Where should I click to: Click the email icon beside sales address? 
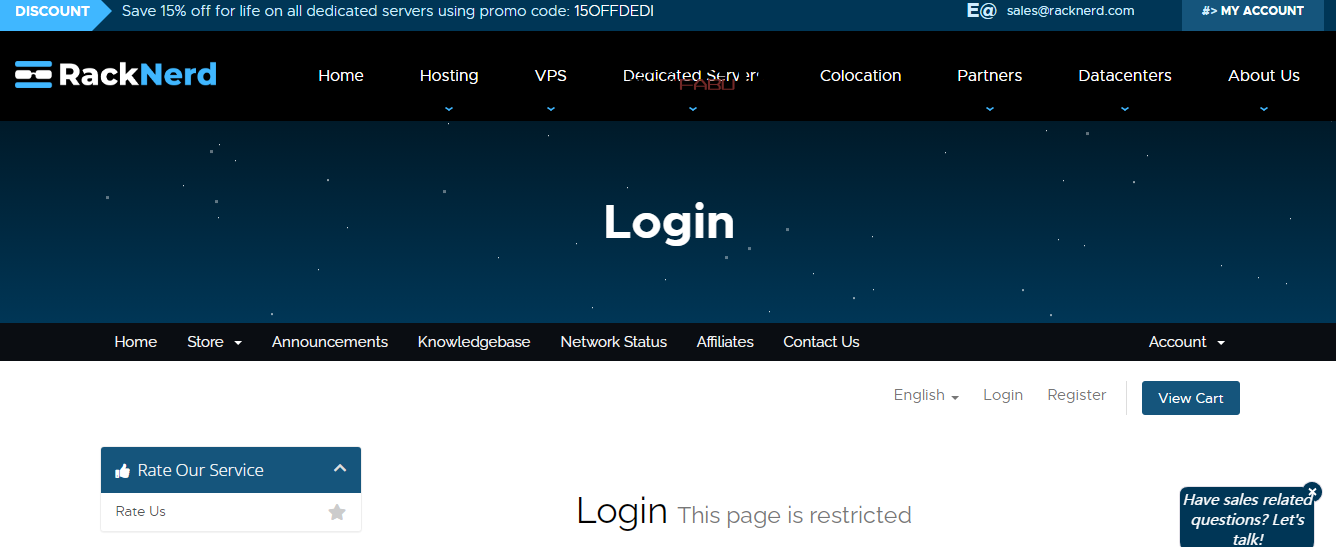[x=981, y=11]
